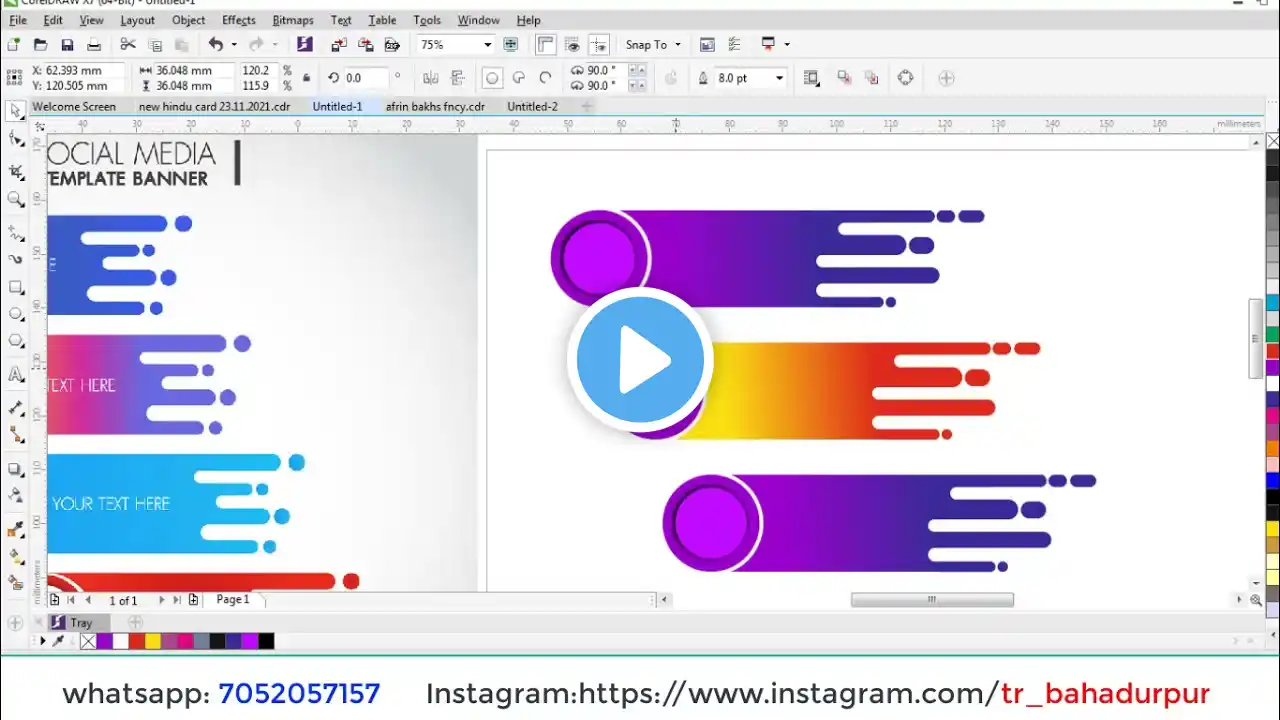1280x720 pixels.
Task: Open the outline width 8.0 pt dropdown
Action: click(x=779, y=78)
